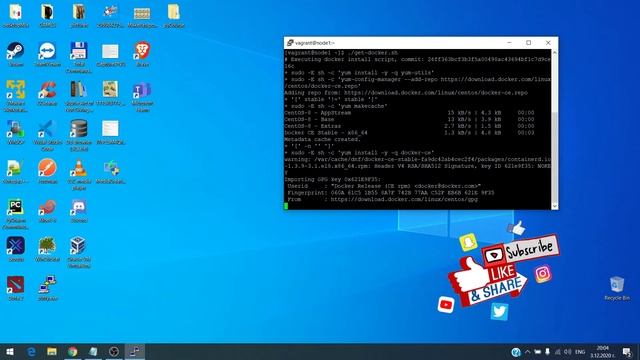This screenshot has width=640, height=360.
Task: Open the TeamViewer desktop shortcut
Action: click(x=47, y=54)
